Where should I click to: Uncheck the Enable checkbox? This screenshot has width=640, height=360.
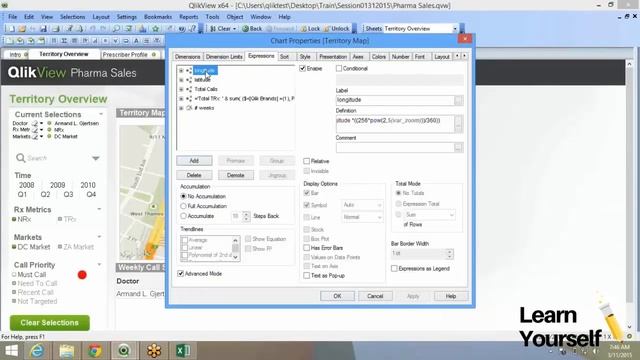(302, 69)
